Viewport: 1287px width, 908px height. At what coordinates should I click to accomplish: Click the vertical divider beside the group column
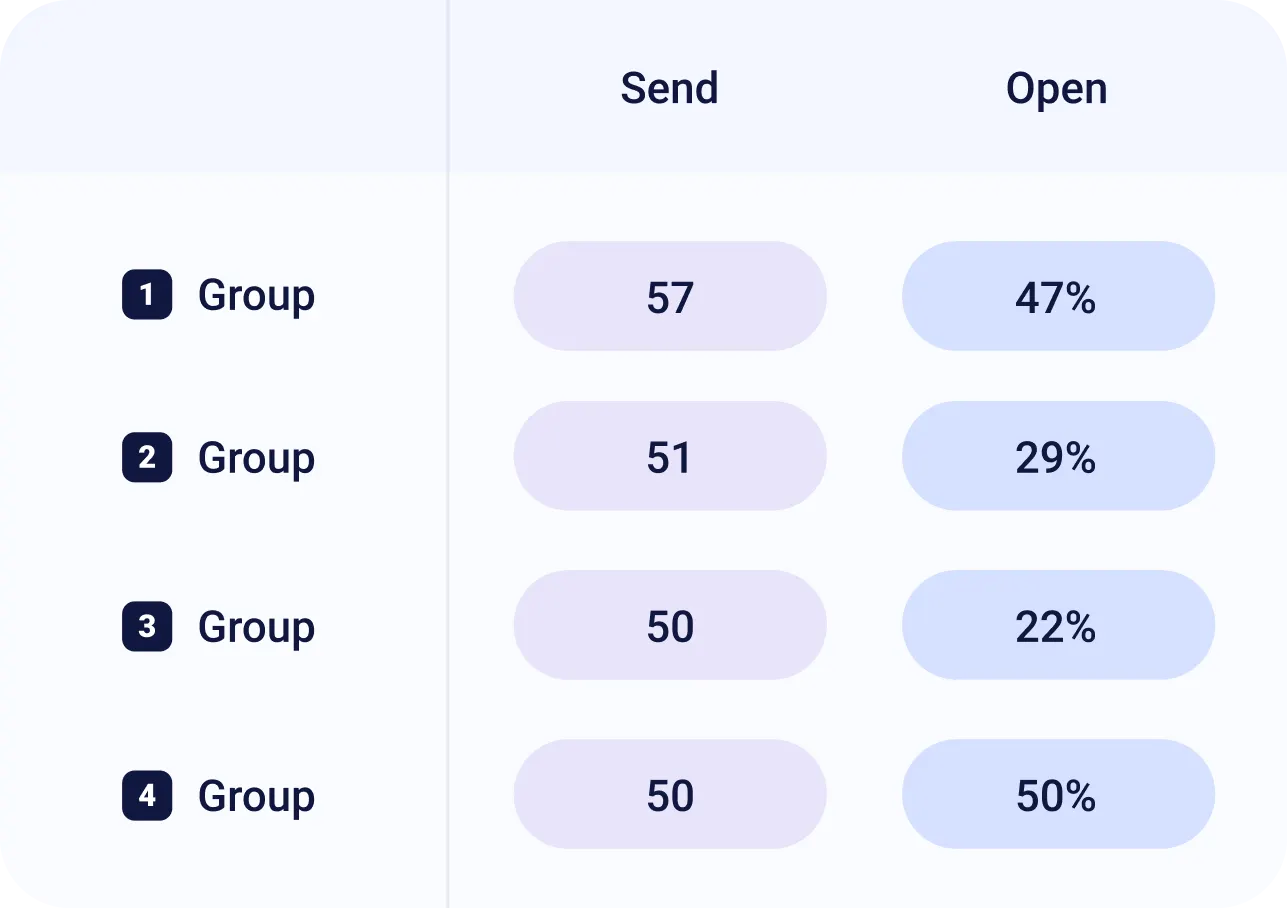coord(448,540)
